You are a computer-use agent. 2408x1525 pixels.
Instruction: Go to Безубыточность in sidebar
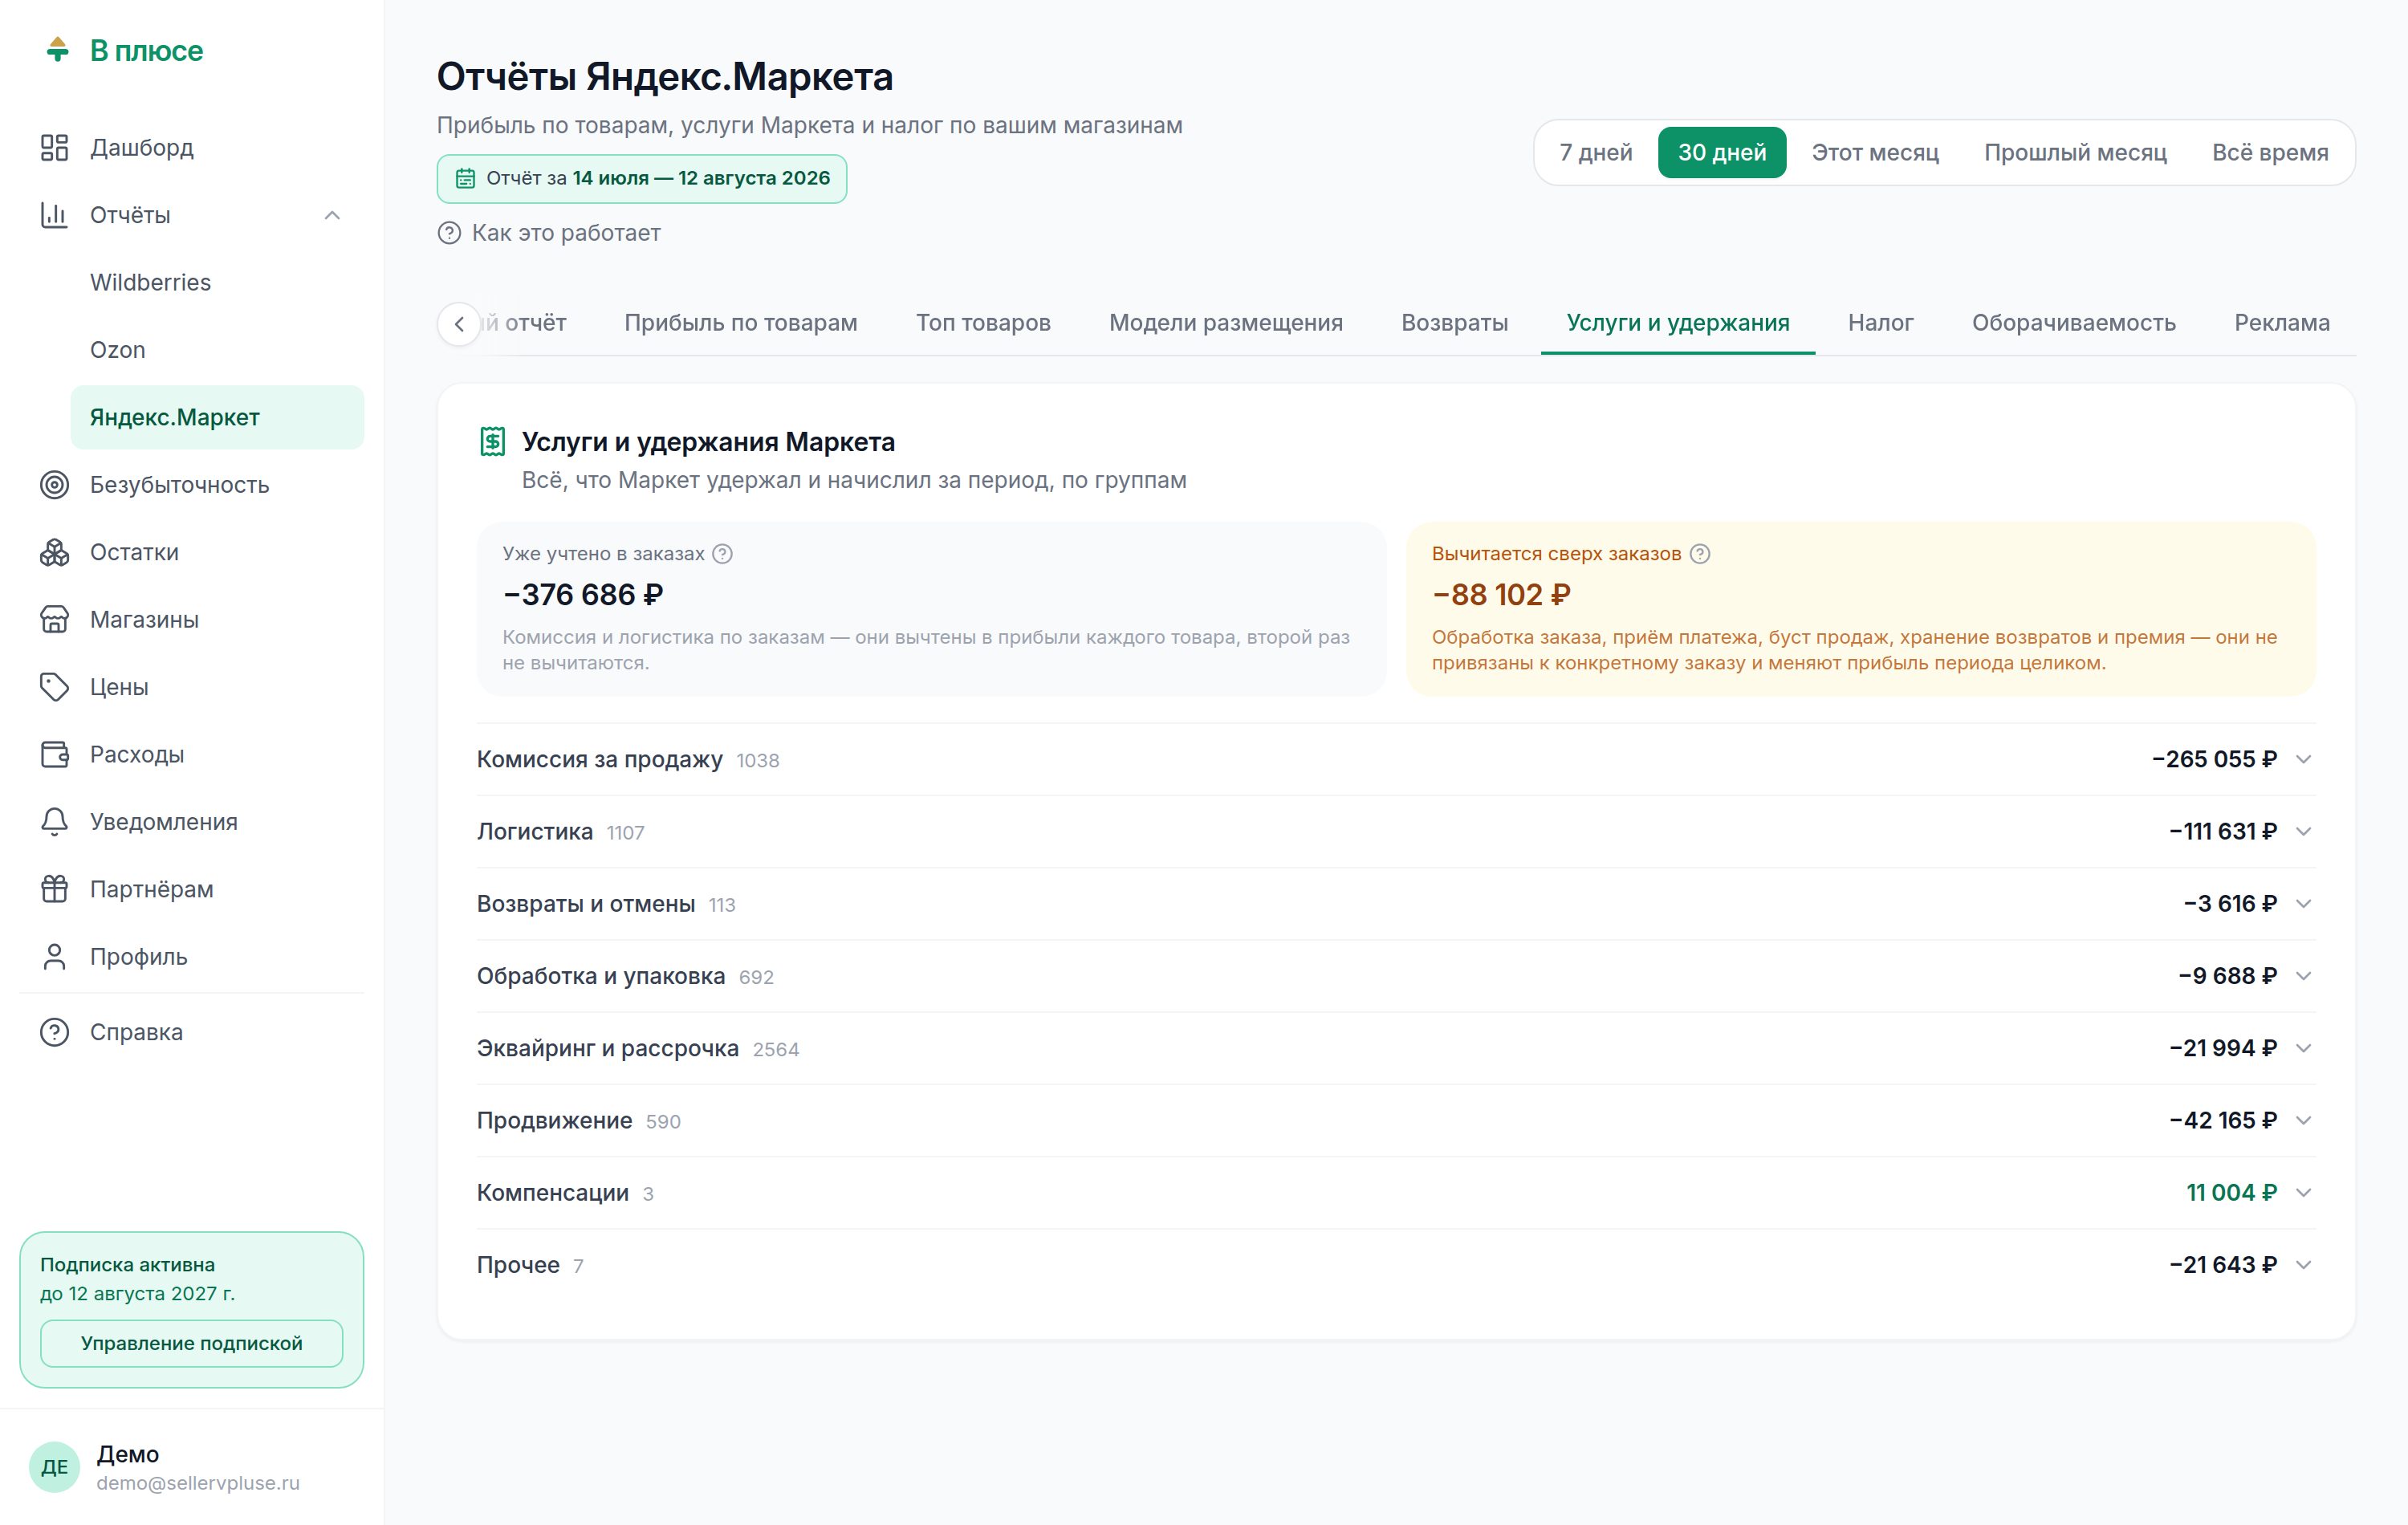[x=192, y=485]
